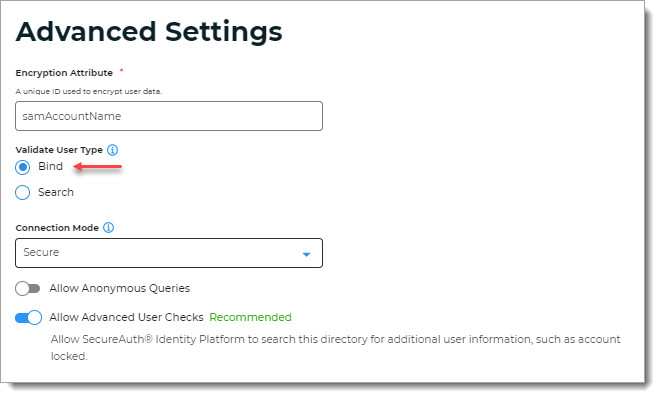660x398 pixels.
Task: Click the Connection Mode dropdown arrow
Action: pyautogui.click(x=306, y=254)
